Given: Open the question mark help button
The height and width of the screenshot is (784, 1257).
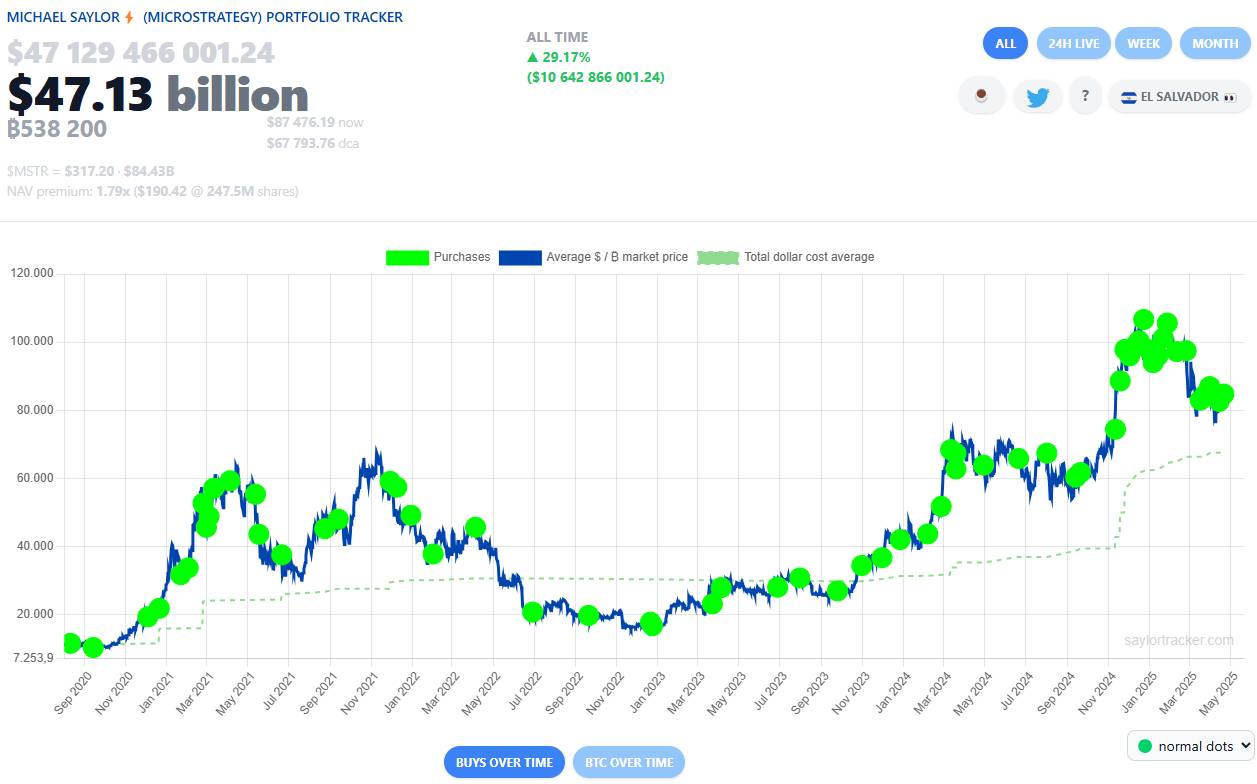Looking at the screenshot, I should point(1085,97).
